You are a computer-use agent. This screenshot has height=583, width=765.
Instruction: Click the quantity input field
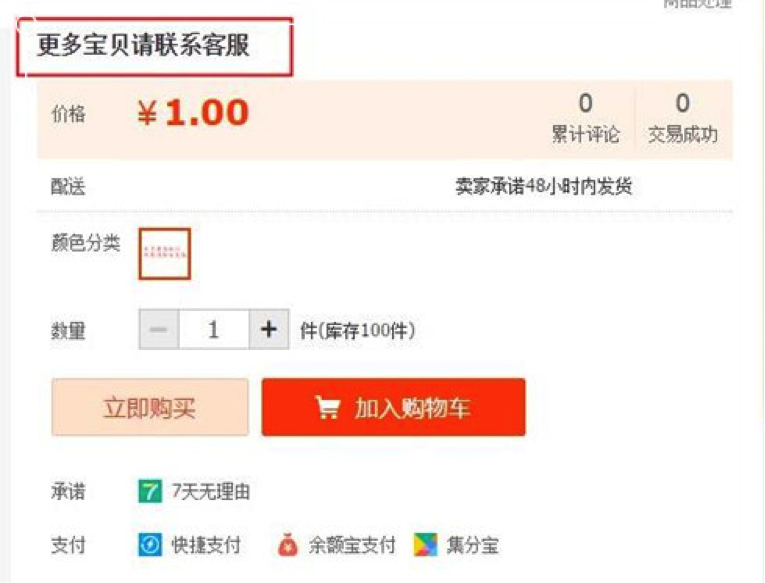click(x=214, y=329)
